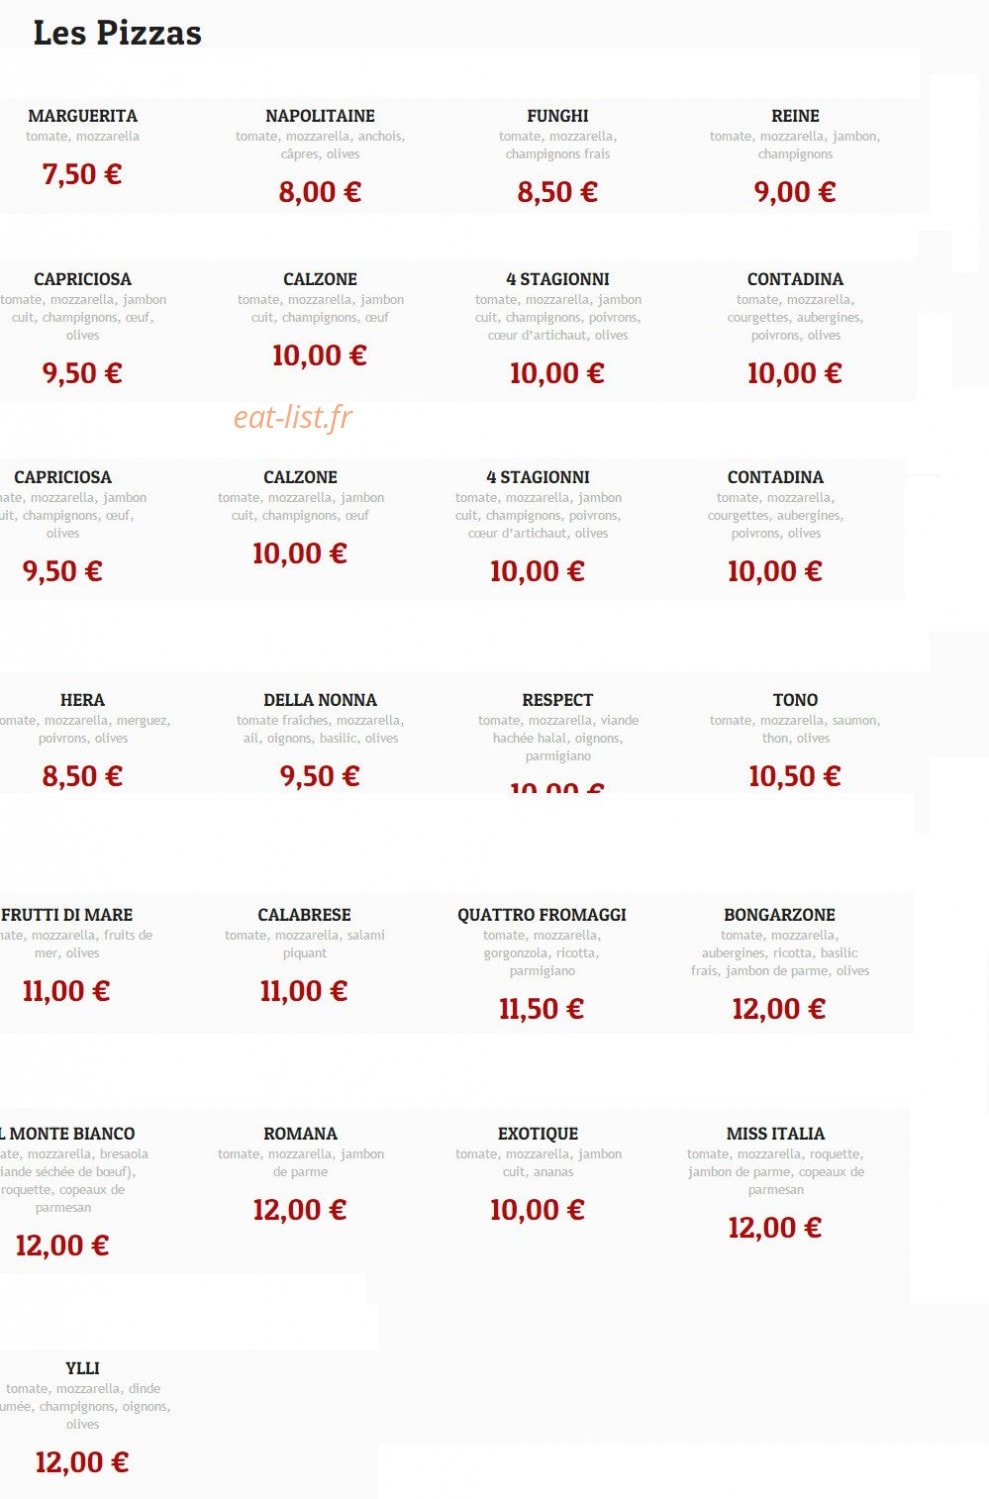Open the Romana pizza entry
The image size is (989, 1499).
click(300, 1134)
